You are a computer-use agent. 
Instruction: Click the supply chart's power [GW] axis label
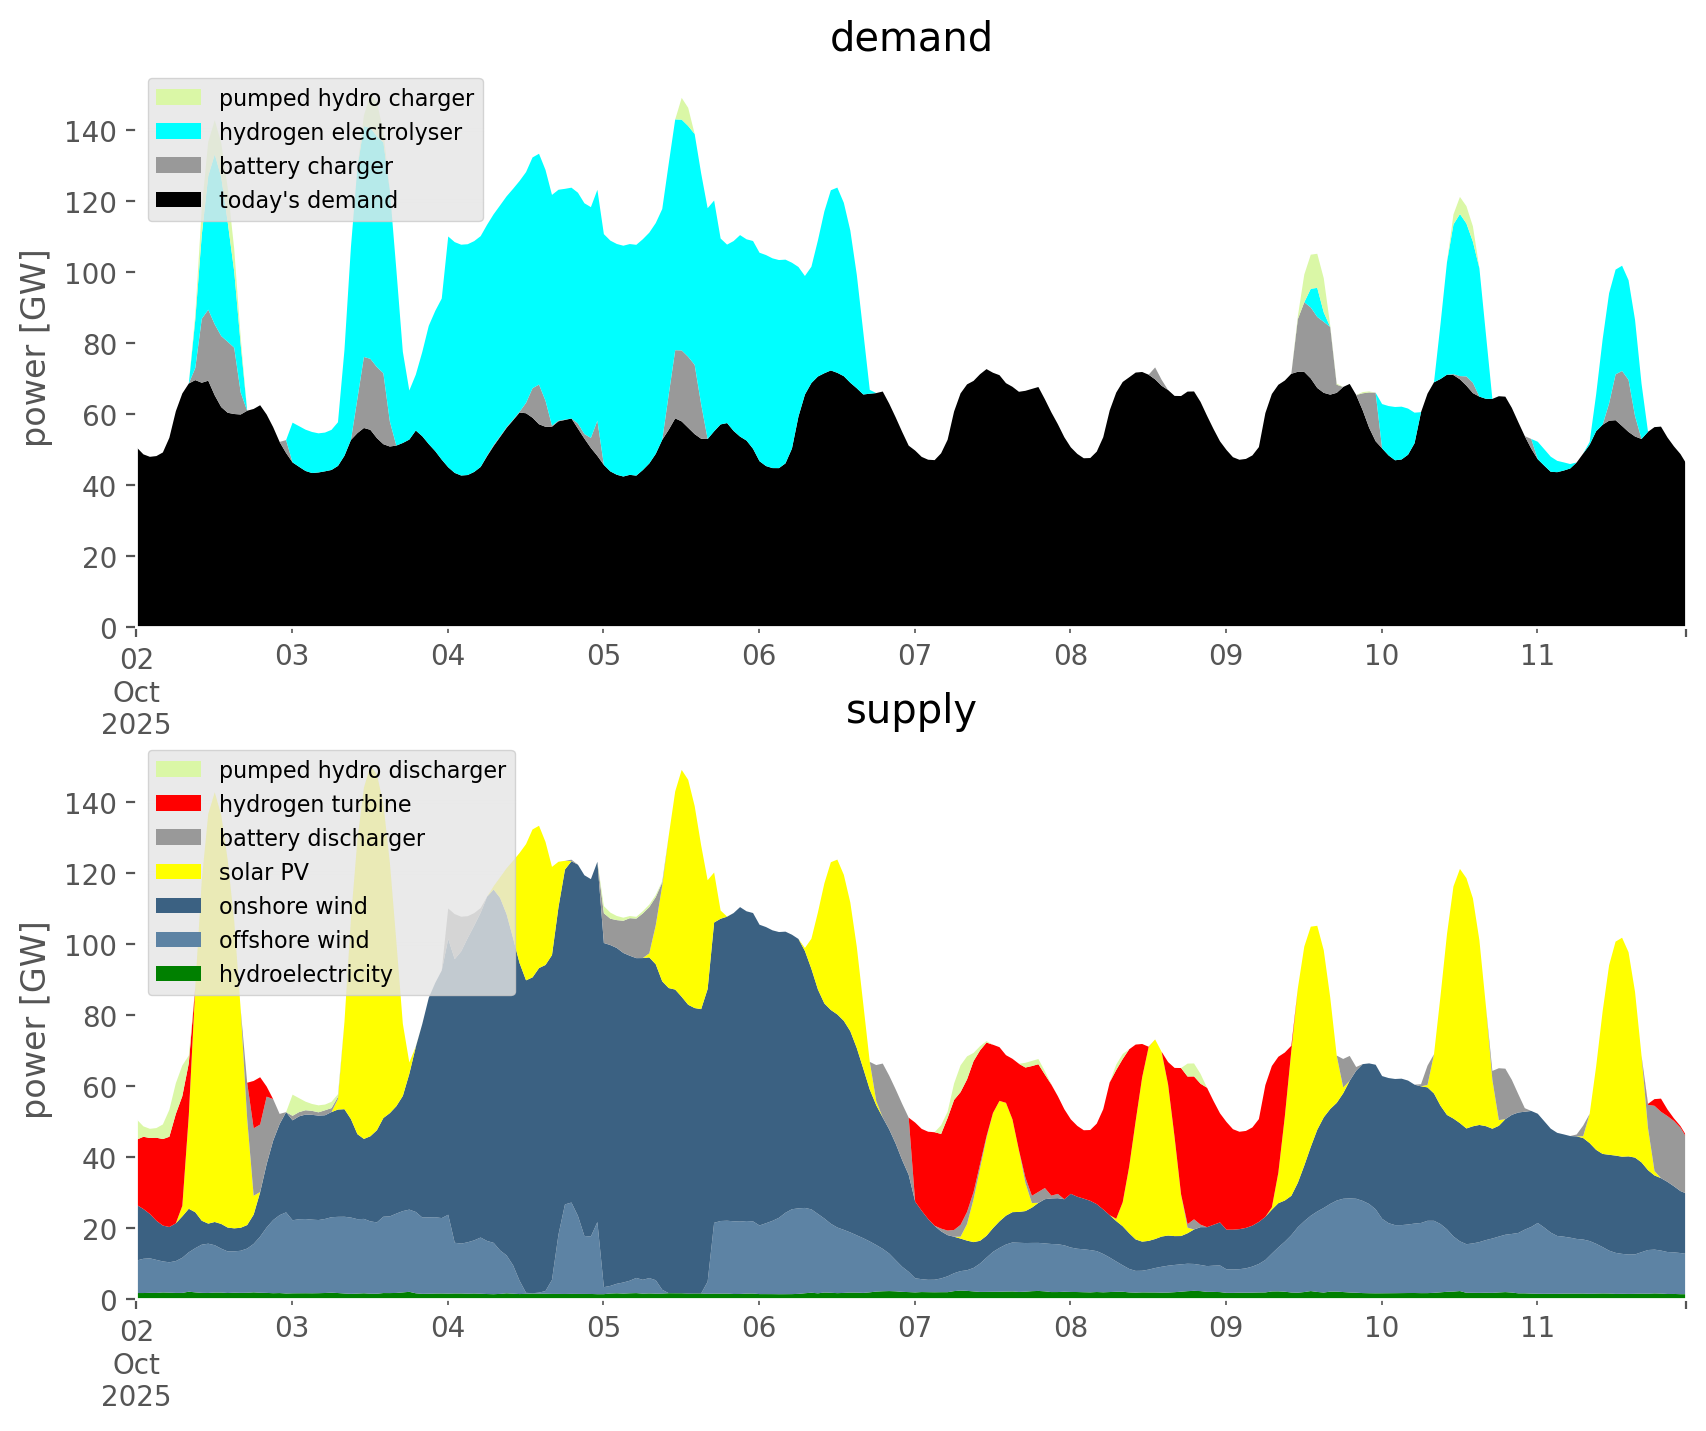pos(35,1020)
